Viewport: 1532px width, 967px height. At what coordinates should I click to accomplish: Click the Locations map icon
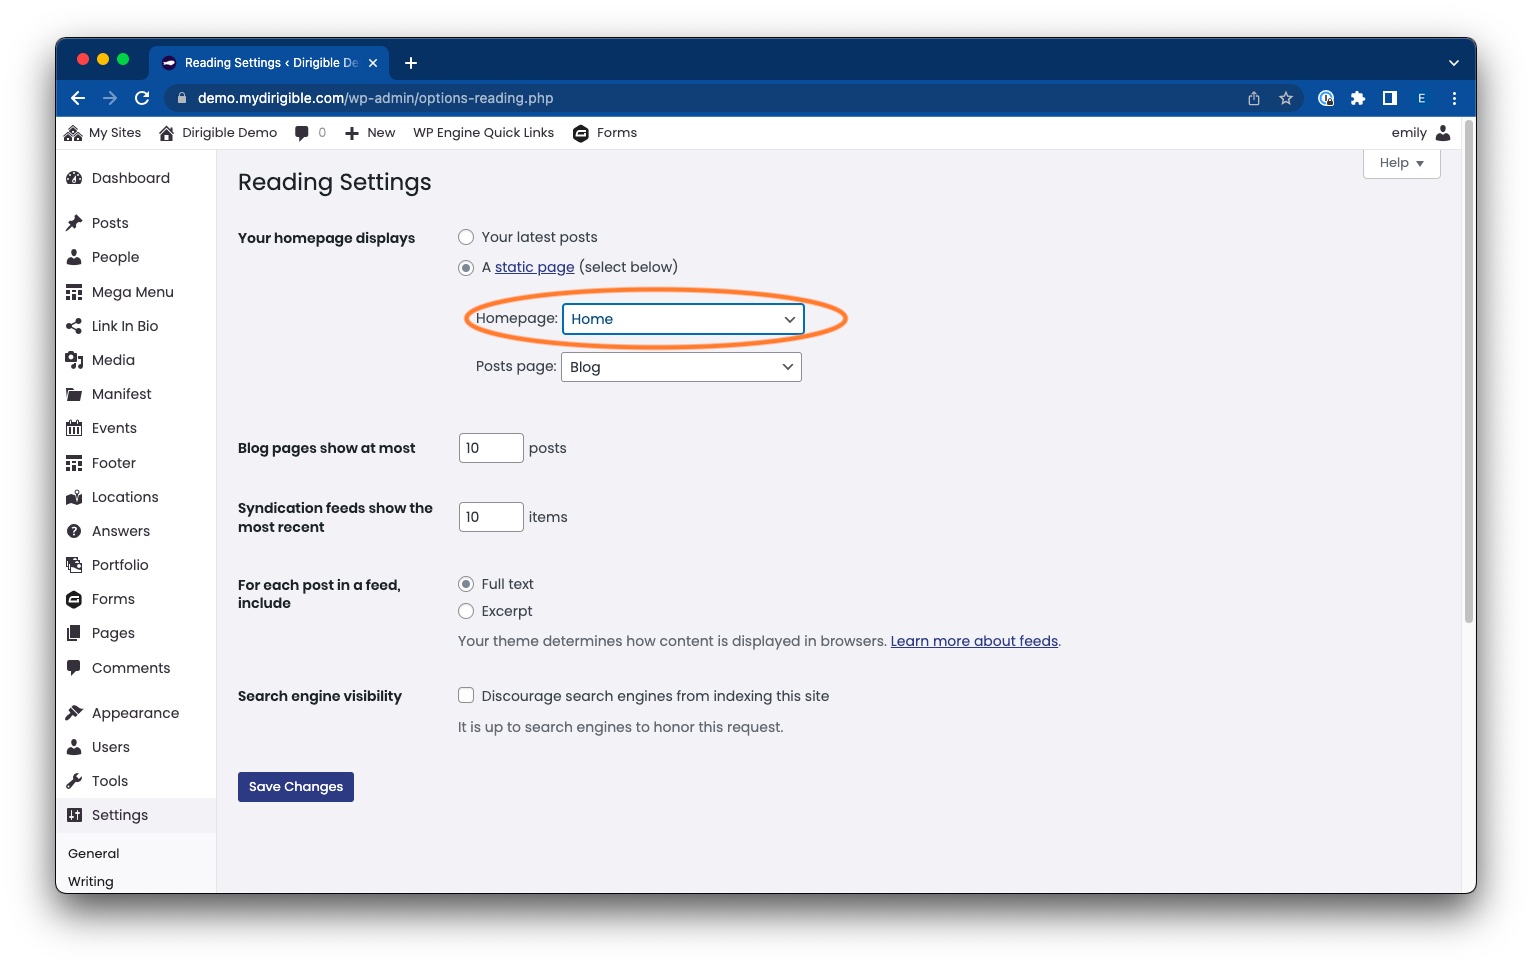pyautogui.click(x=74, y=497)
